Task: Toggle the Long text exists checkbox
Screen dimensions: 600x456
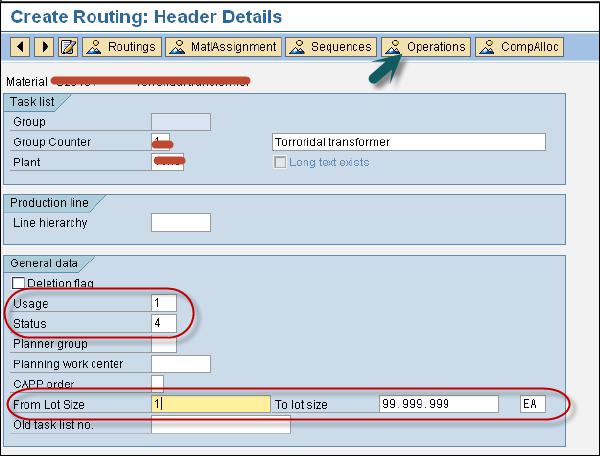Action: (x=280, y=162)
